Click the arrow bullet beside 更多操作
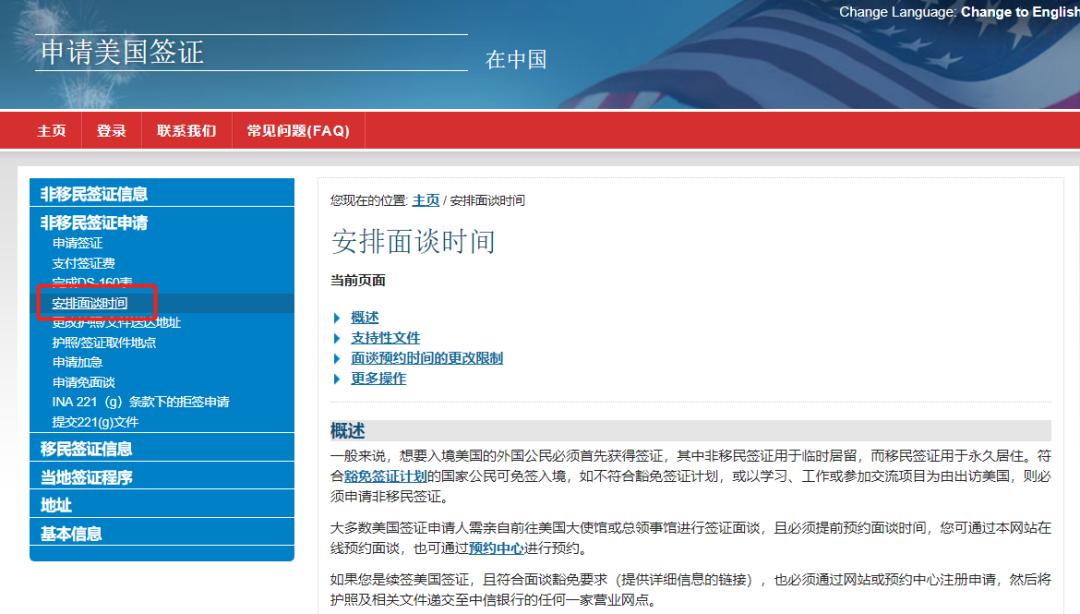 (337, 379)
